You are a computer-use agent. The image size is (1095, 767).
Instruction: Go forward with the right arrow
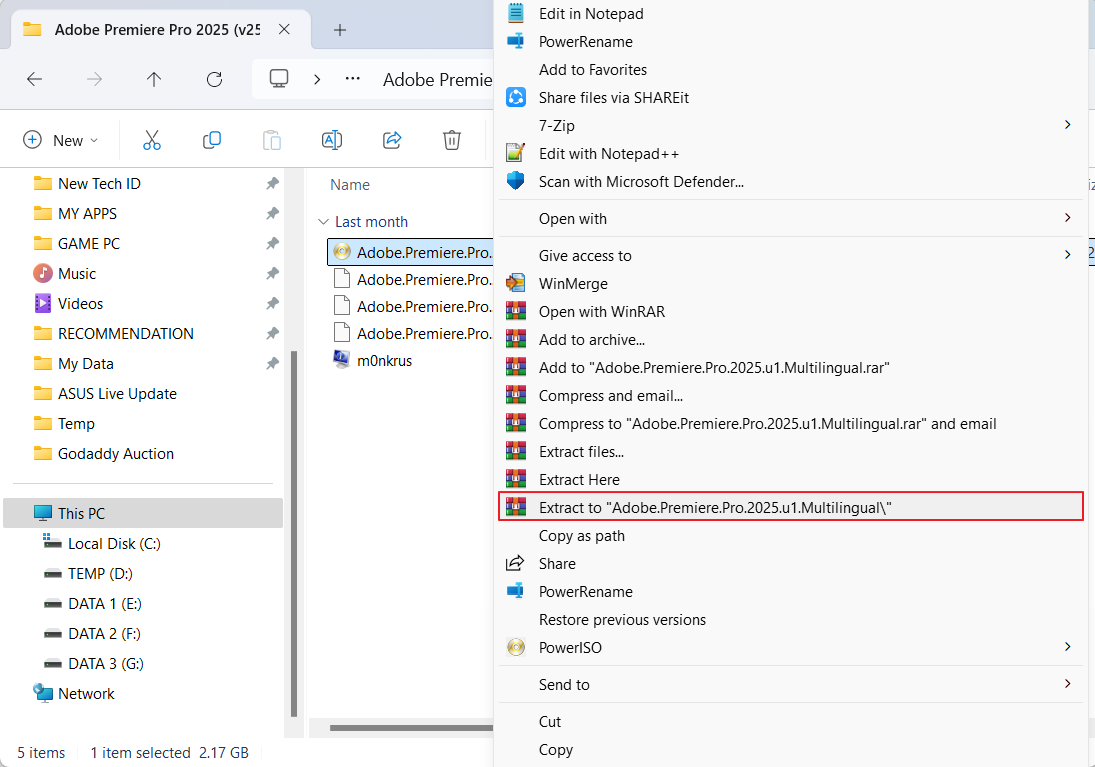94,79
